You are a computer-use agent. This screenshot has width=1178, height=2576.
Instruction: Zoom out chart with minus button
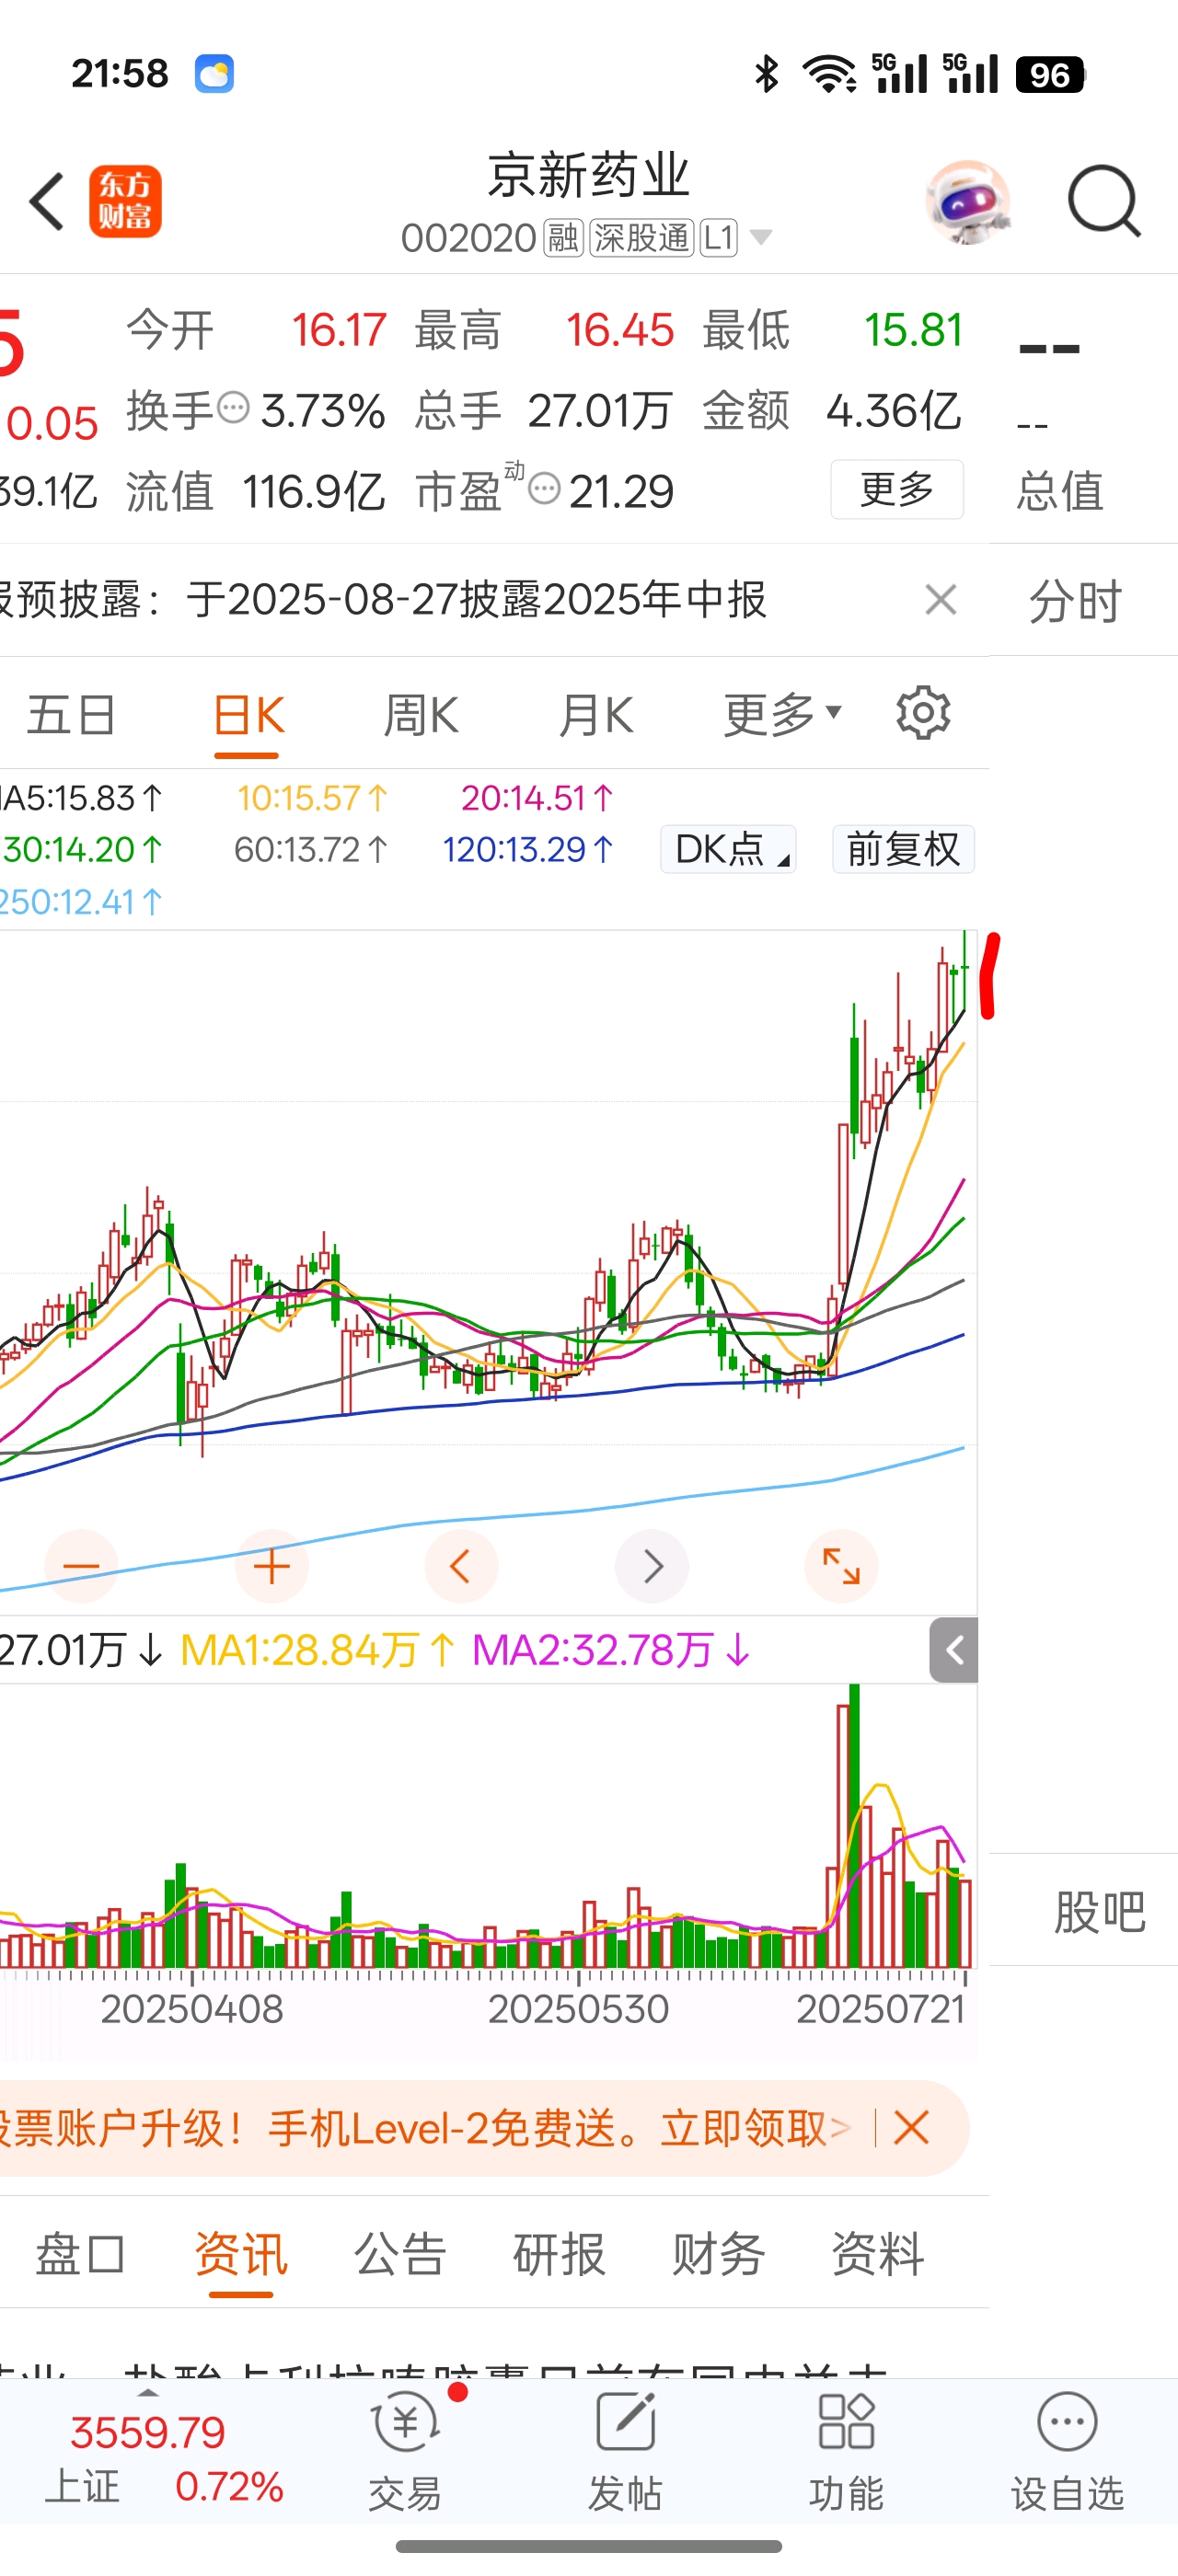[x=81, y=1566]
